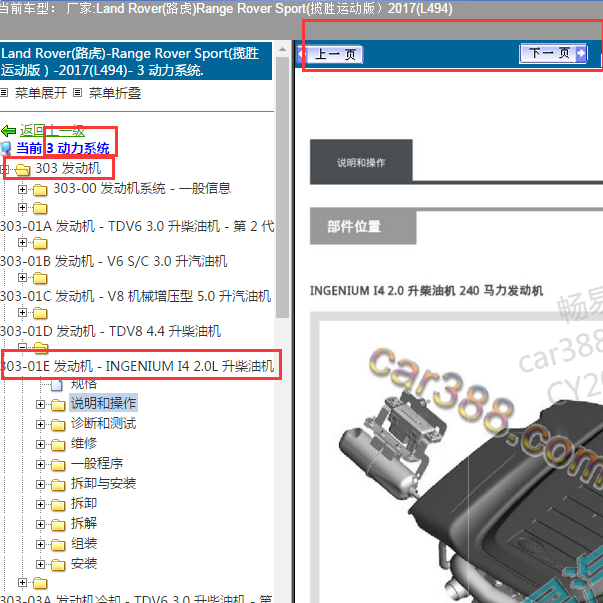
Task: Click folder icon of 诊断和测试
Action: click(58, 425)
